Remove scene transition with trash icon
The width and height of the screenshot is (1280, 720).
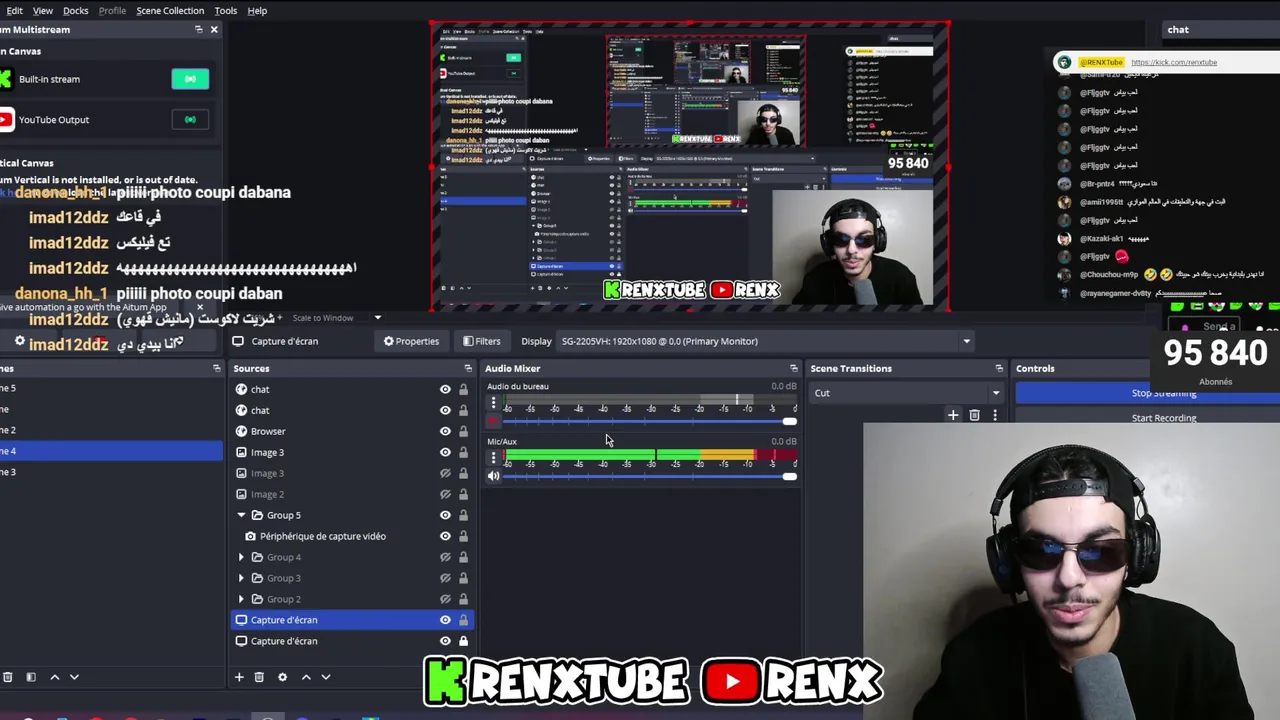[x=974, y=415]
